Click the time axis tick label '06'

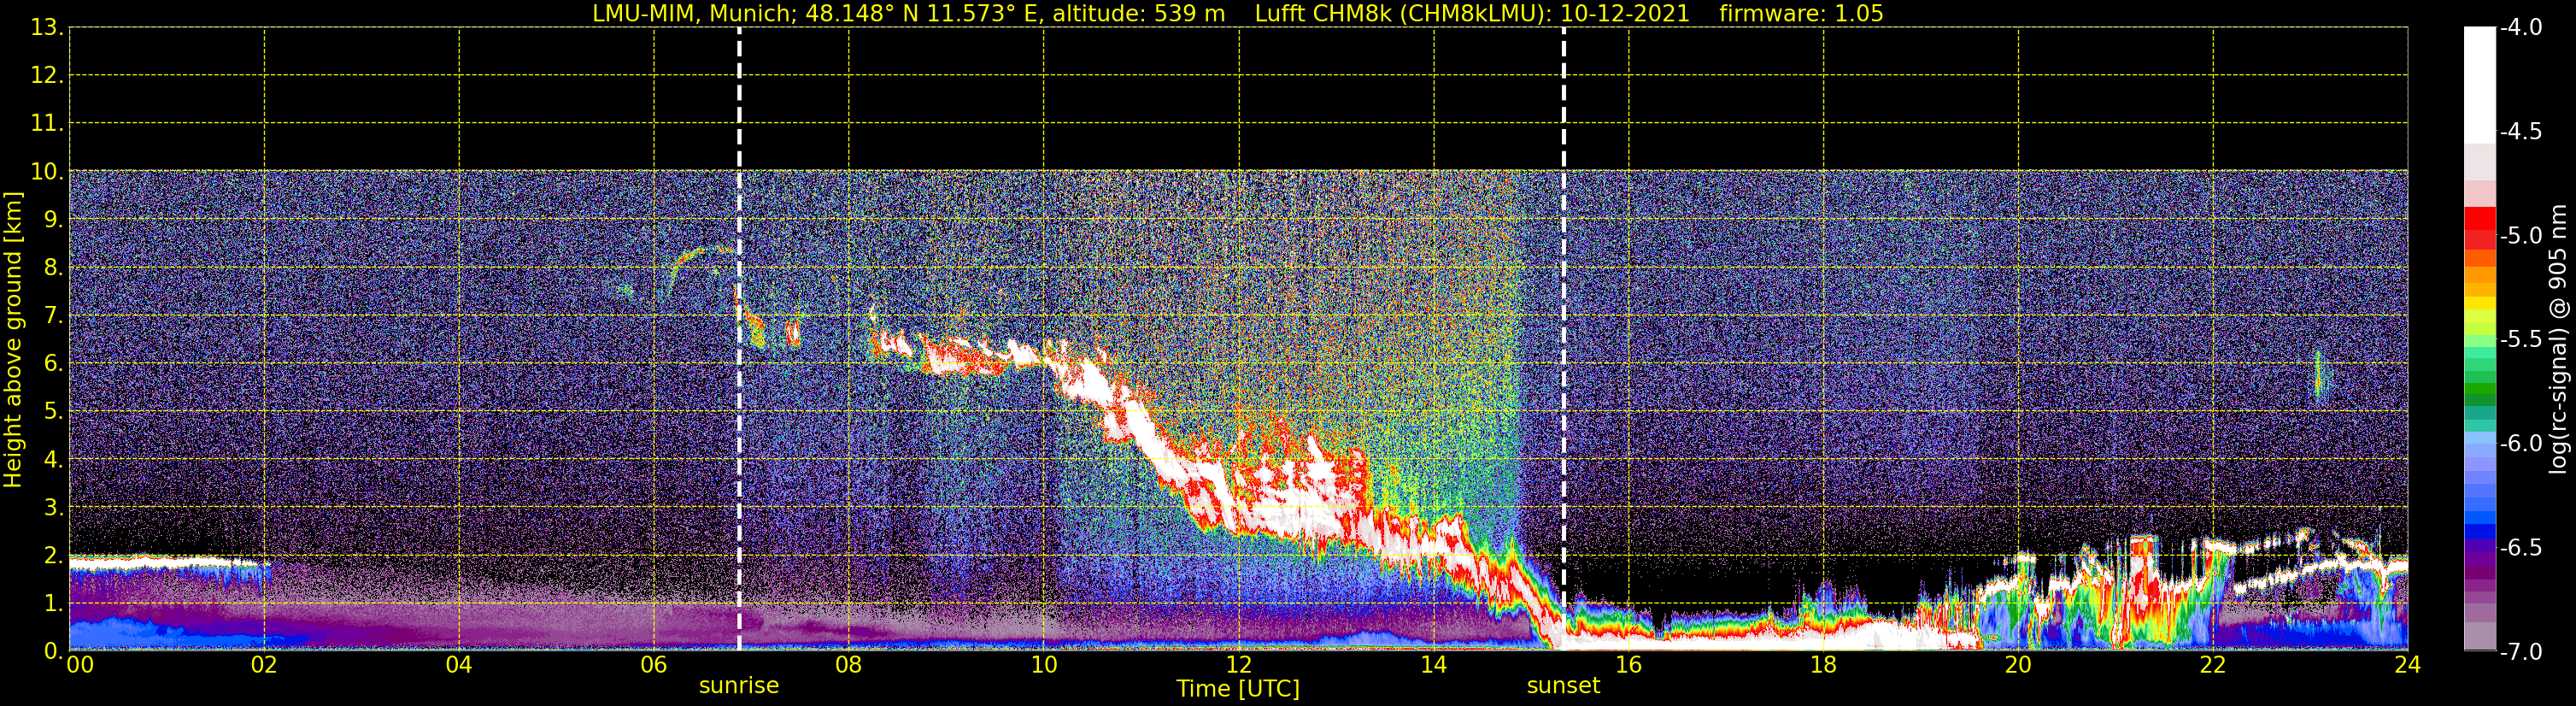tap(654, 666)
